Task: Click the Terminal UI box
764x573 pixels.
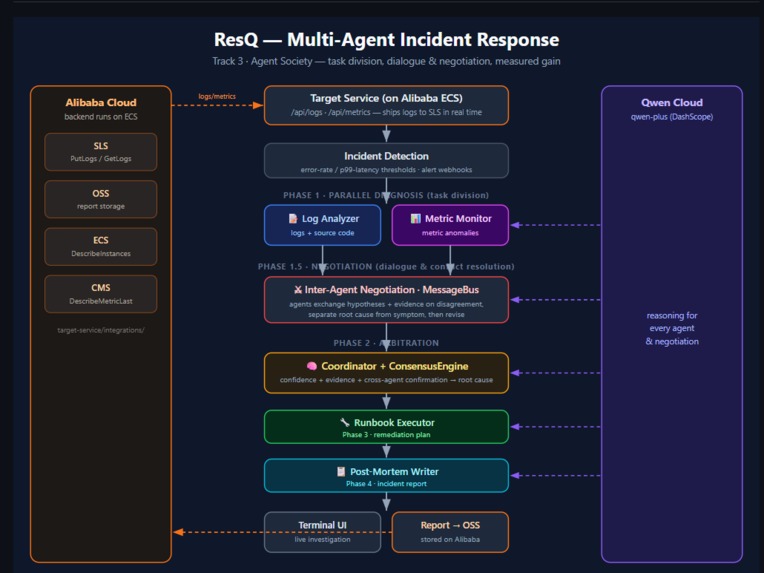Action: pos(323,532)
